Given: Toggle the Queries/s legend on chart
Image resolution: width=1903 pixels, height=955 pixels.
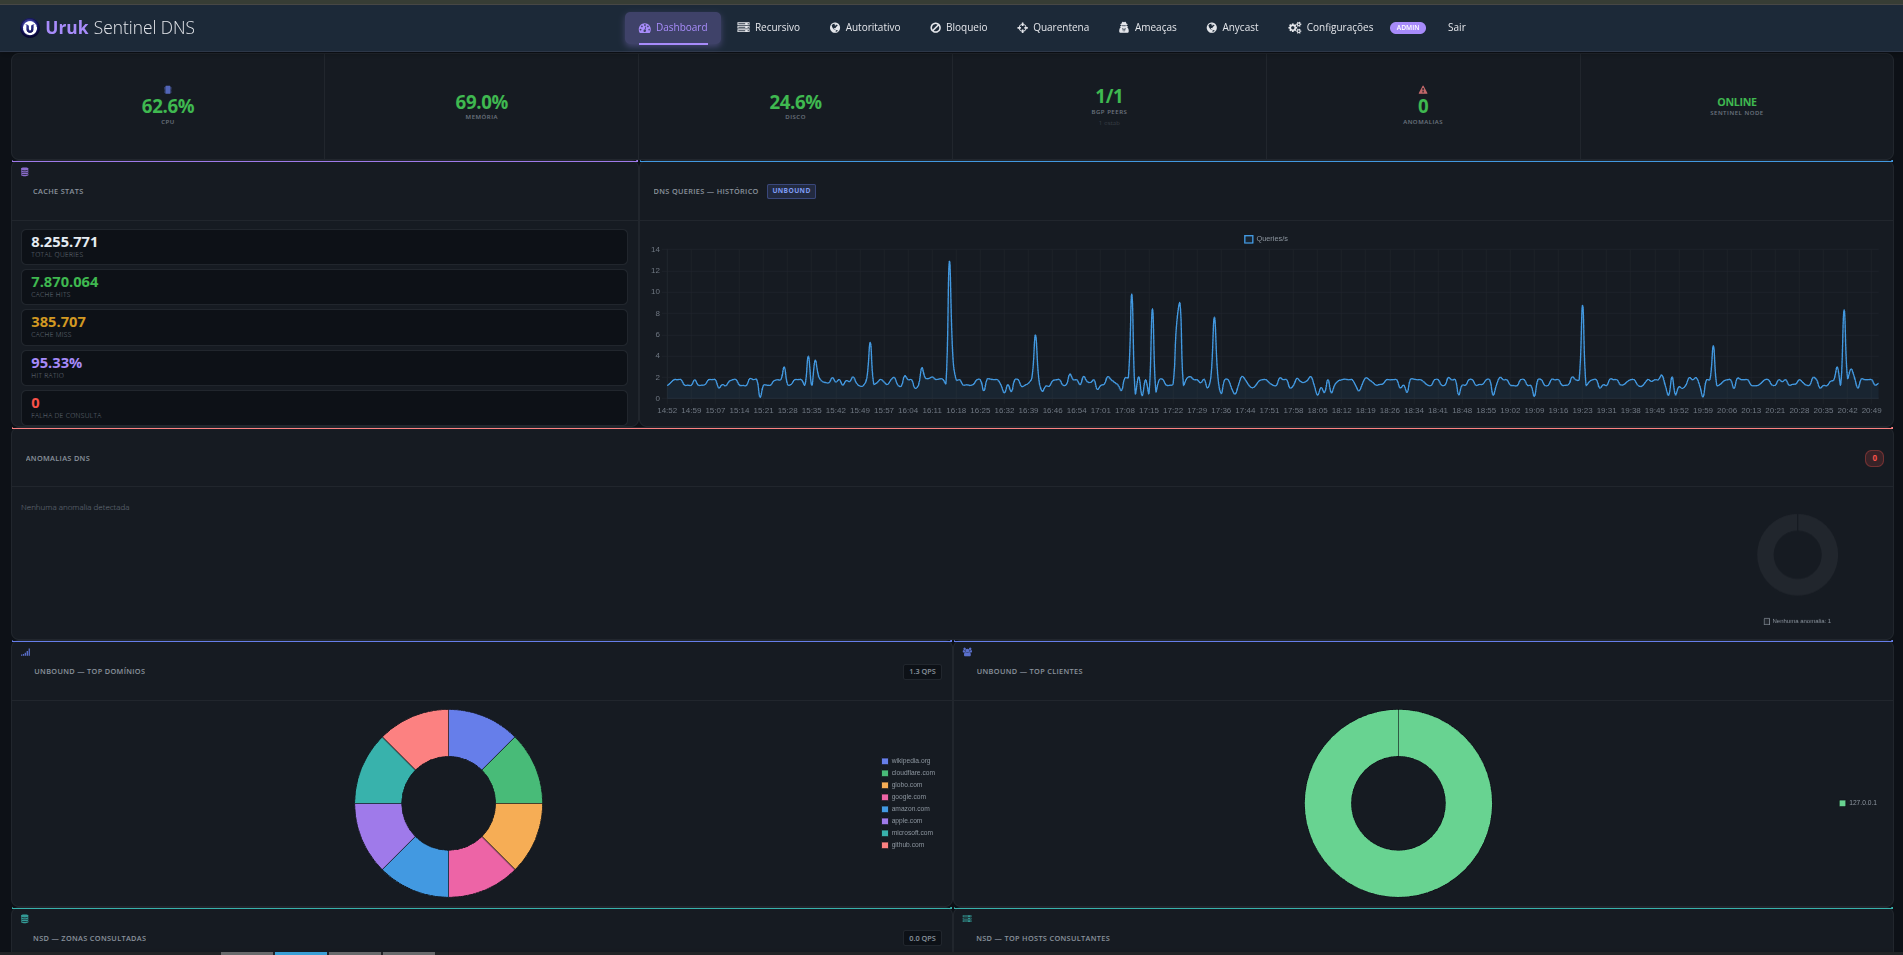Looking at the screenshot, I should (1266, 239).
